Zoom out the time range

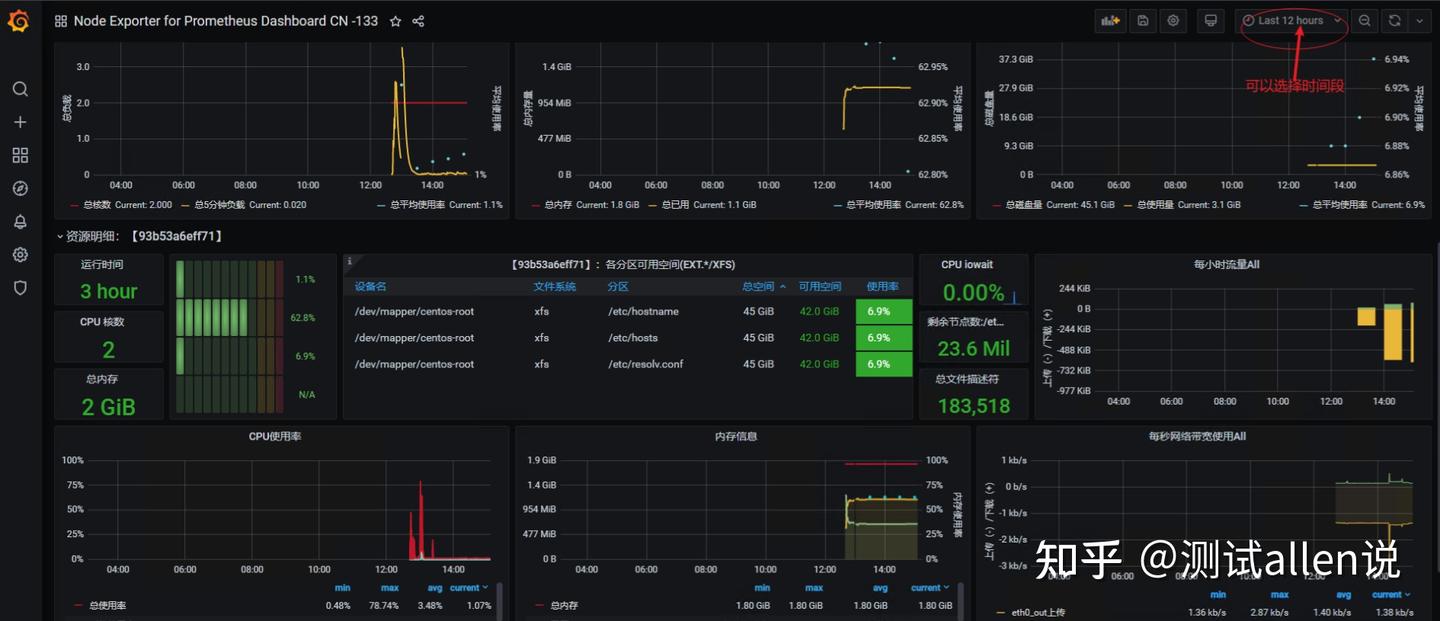1364,20
